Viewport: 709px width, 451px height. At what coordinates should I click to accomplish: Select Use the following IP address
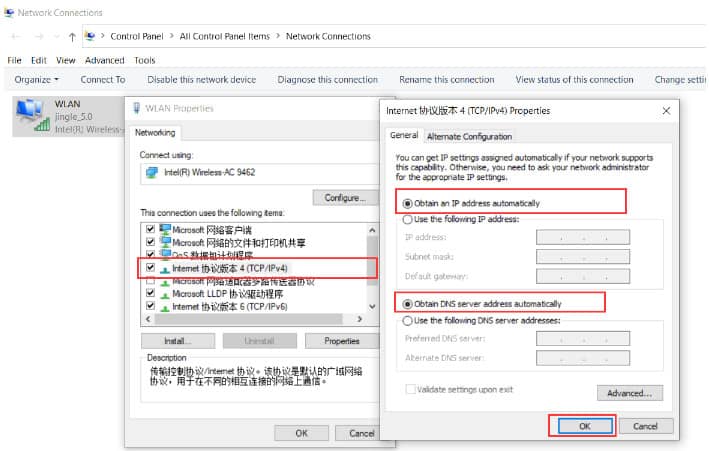(407, 219)
